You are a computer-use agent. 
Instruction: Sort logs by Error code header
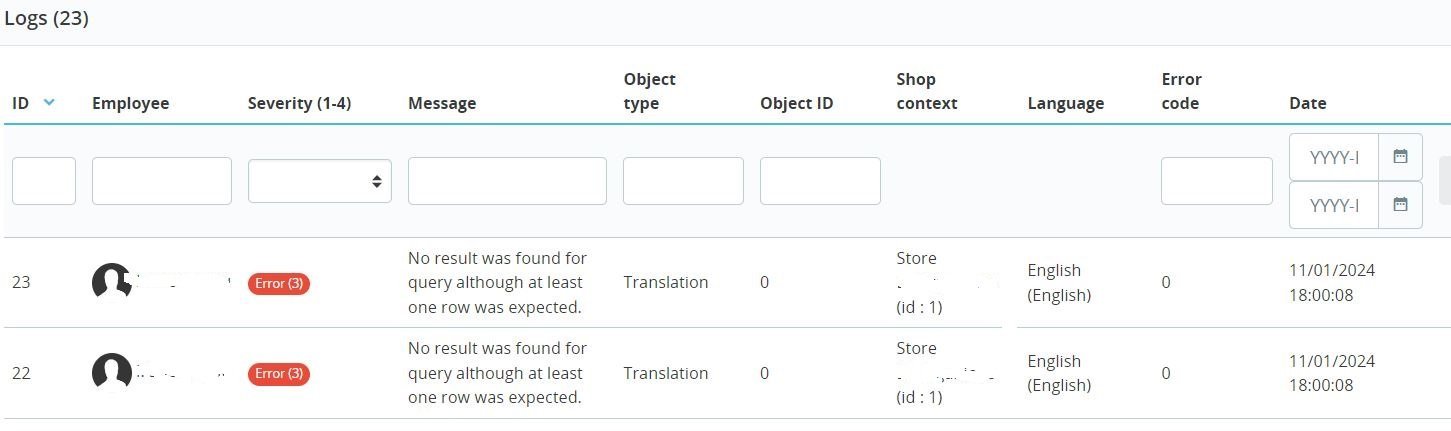(1181, 91)
